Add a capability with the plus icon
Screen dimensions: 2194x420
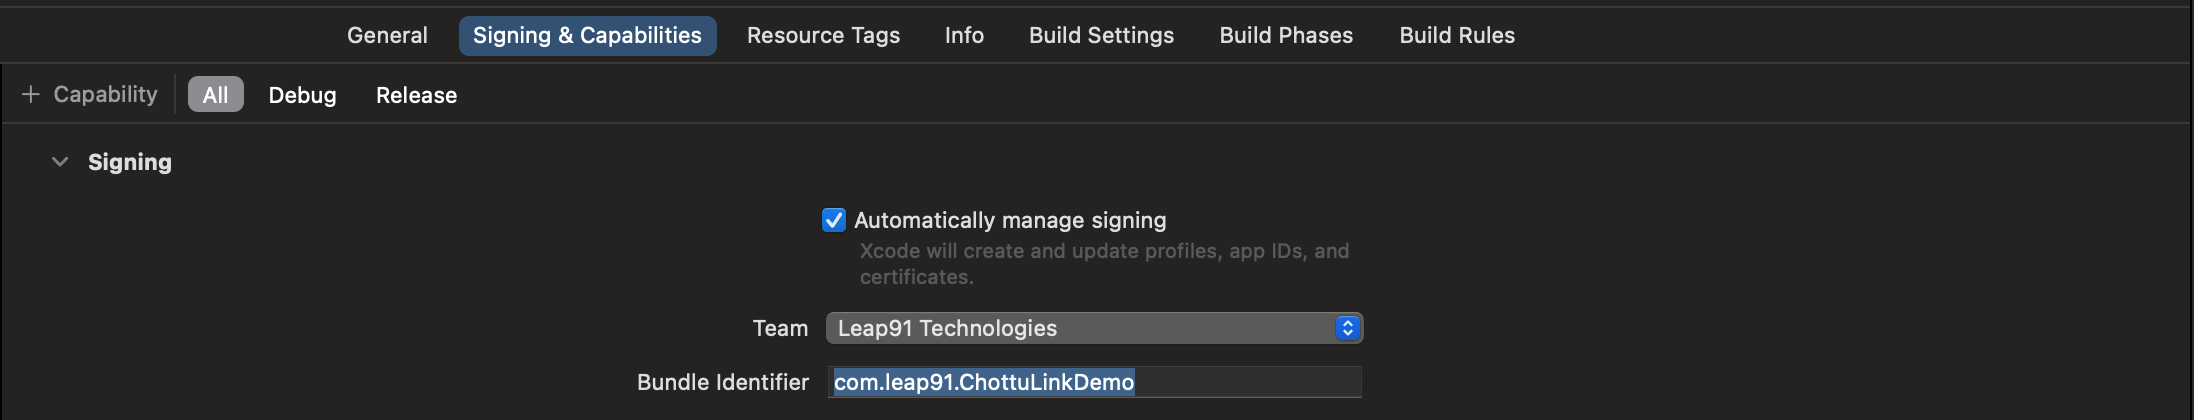[31, 94]
